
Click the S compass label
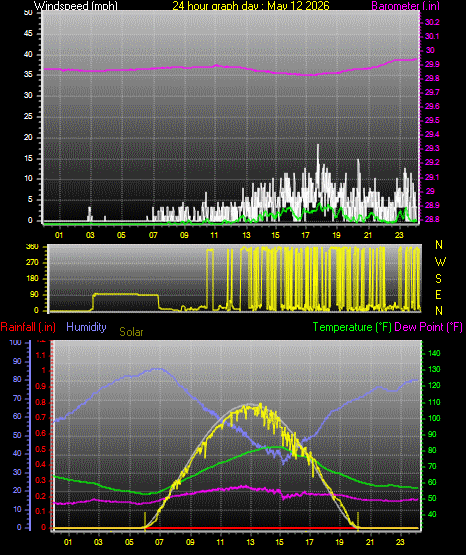tap(438, 279)
